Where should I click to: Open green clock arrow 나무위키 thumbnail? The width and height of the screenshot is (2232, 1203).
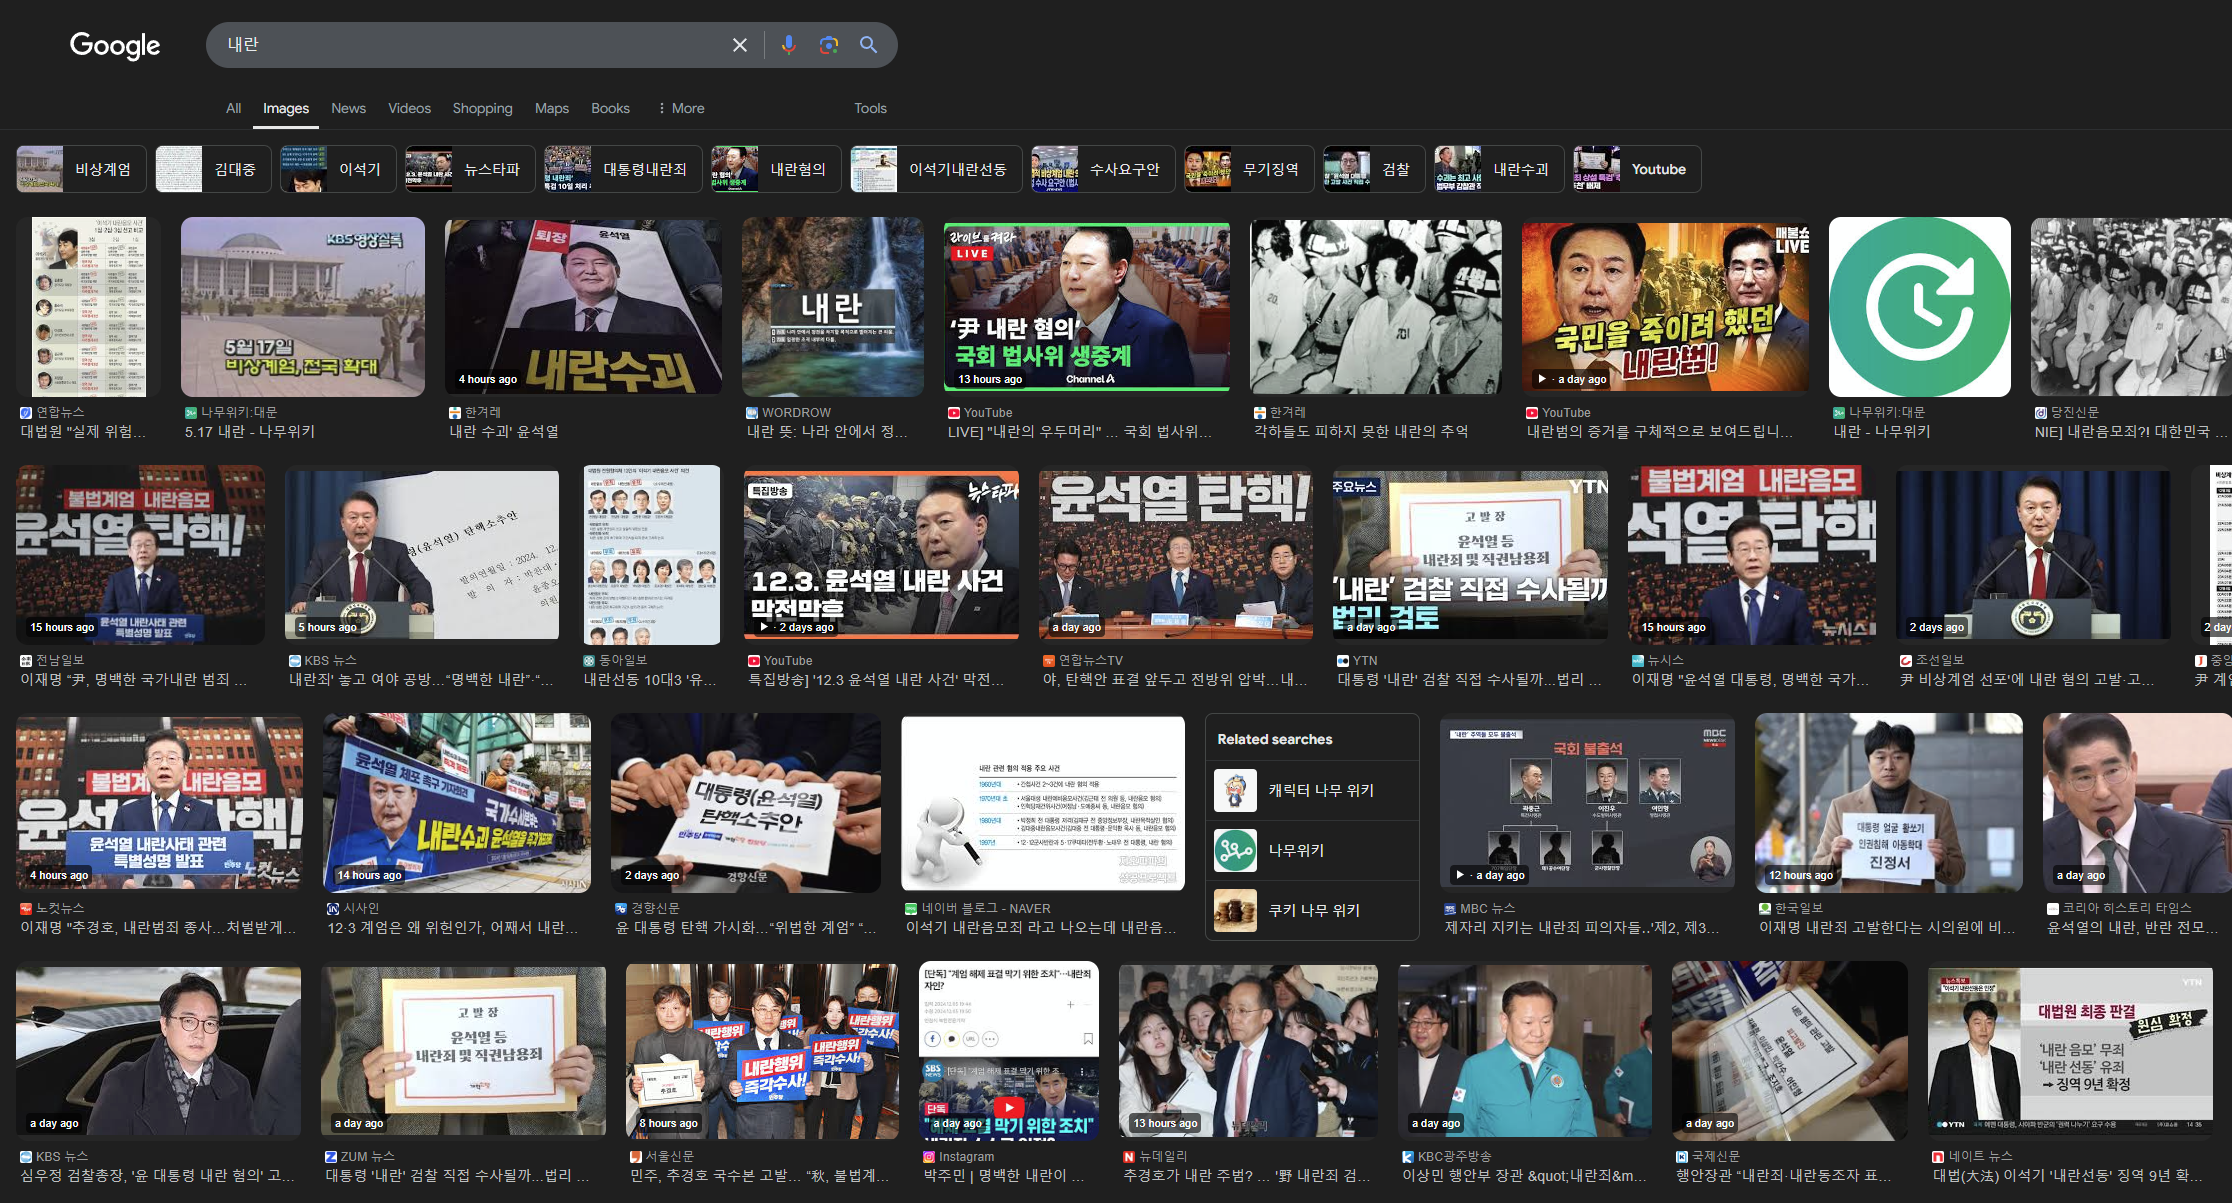tap(1919, 307)
